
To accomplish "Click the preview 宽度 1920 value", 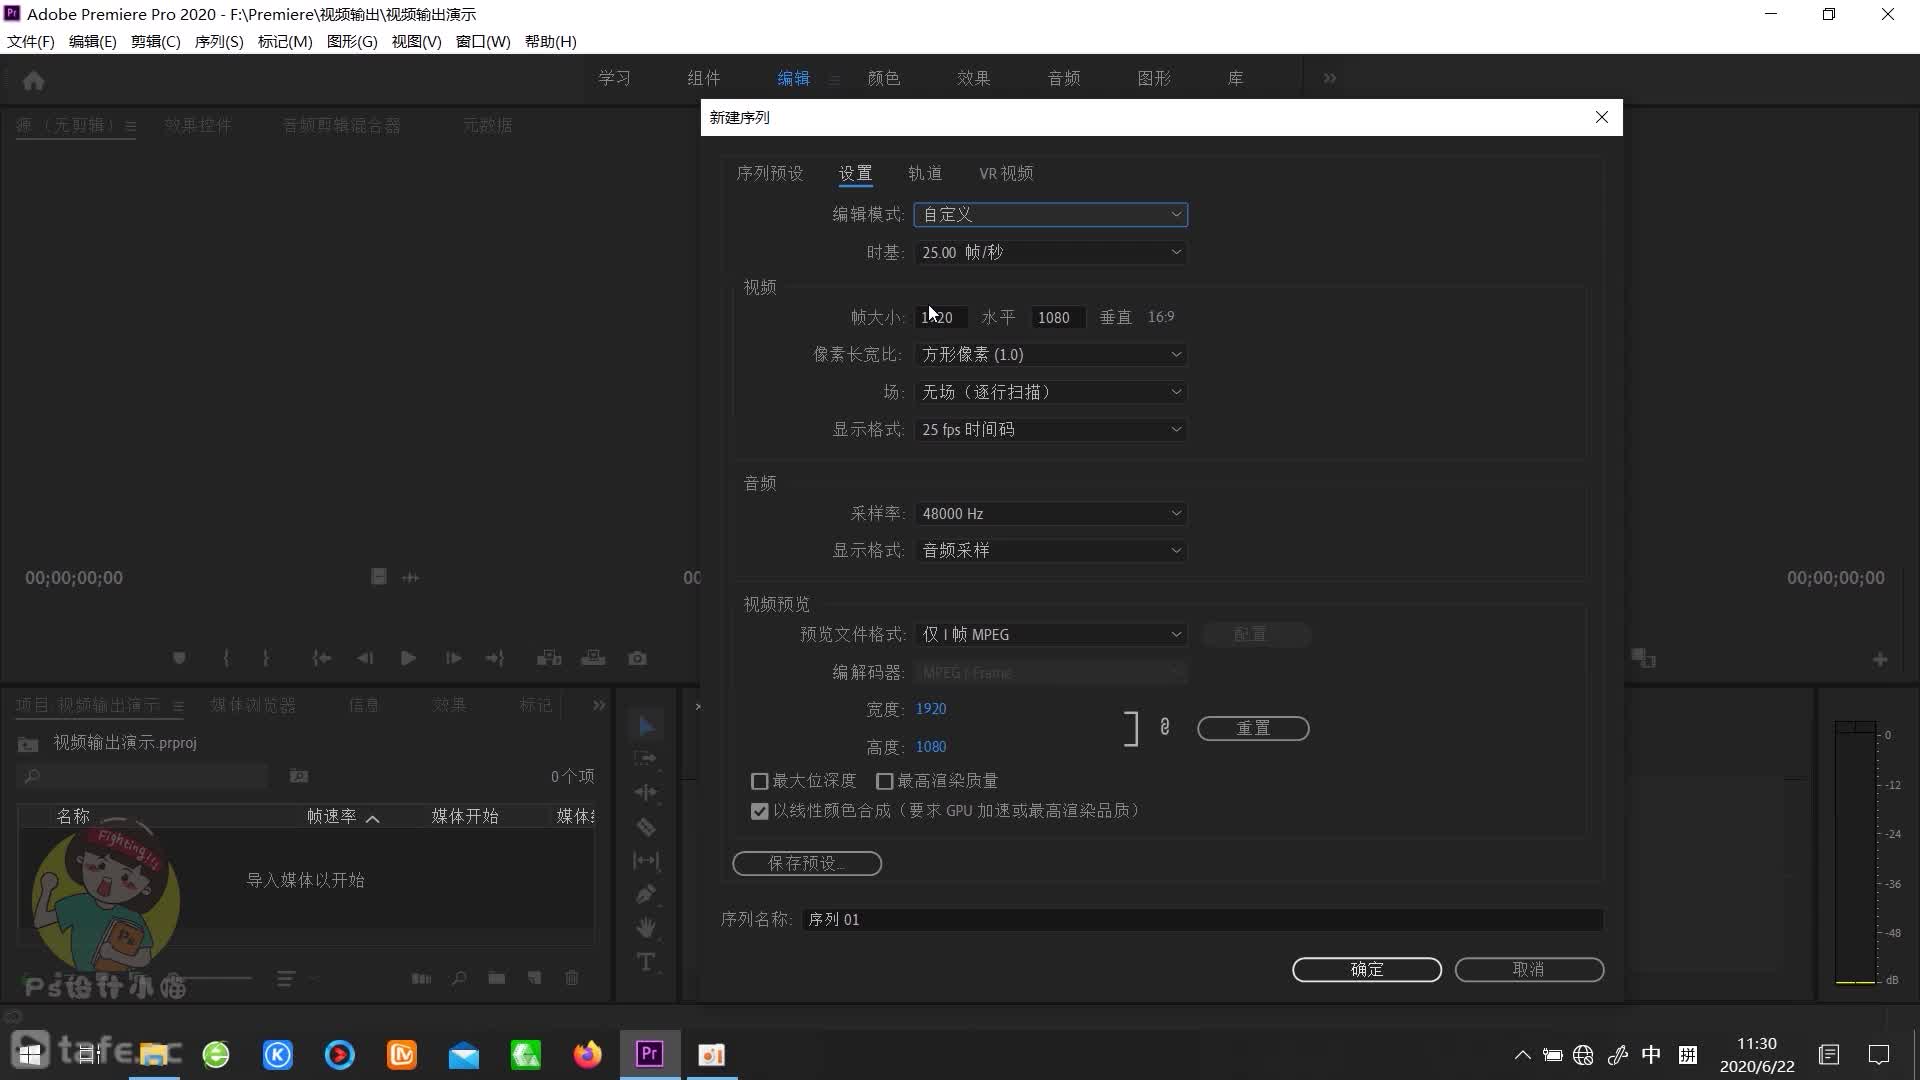I will [x=931, y=709].
